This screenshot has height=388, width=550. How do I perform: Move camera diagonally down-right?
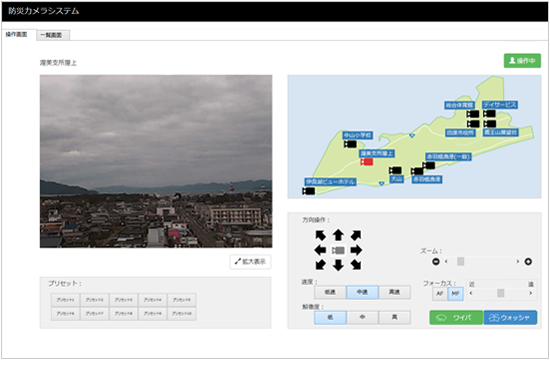coord(356,265)
